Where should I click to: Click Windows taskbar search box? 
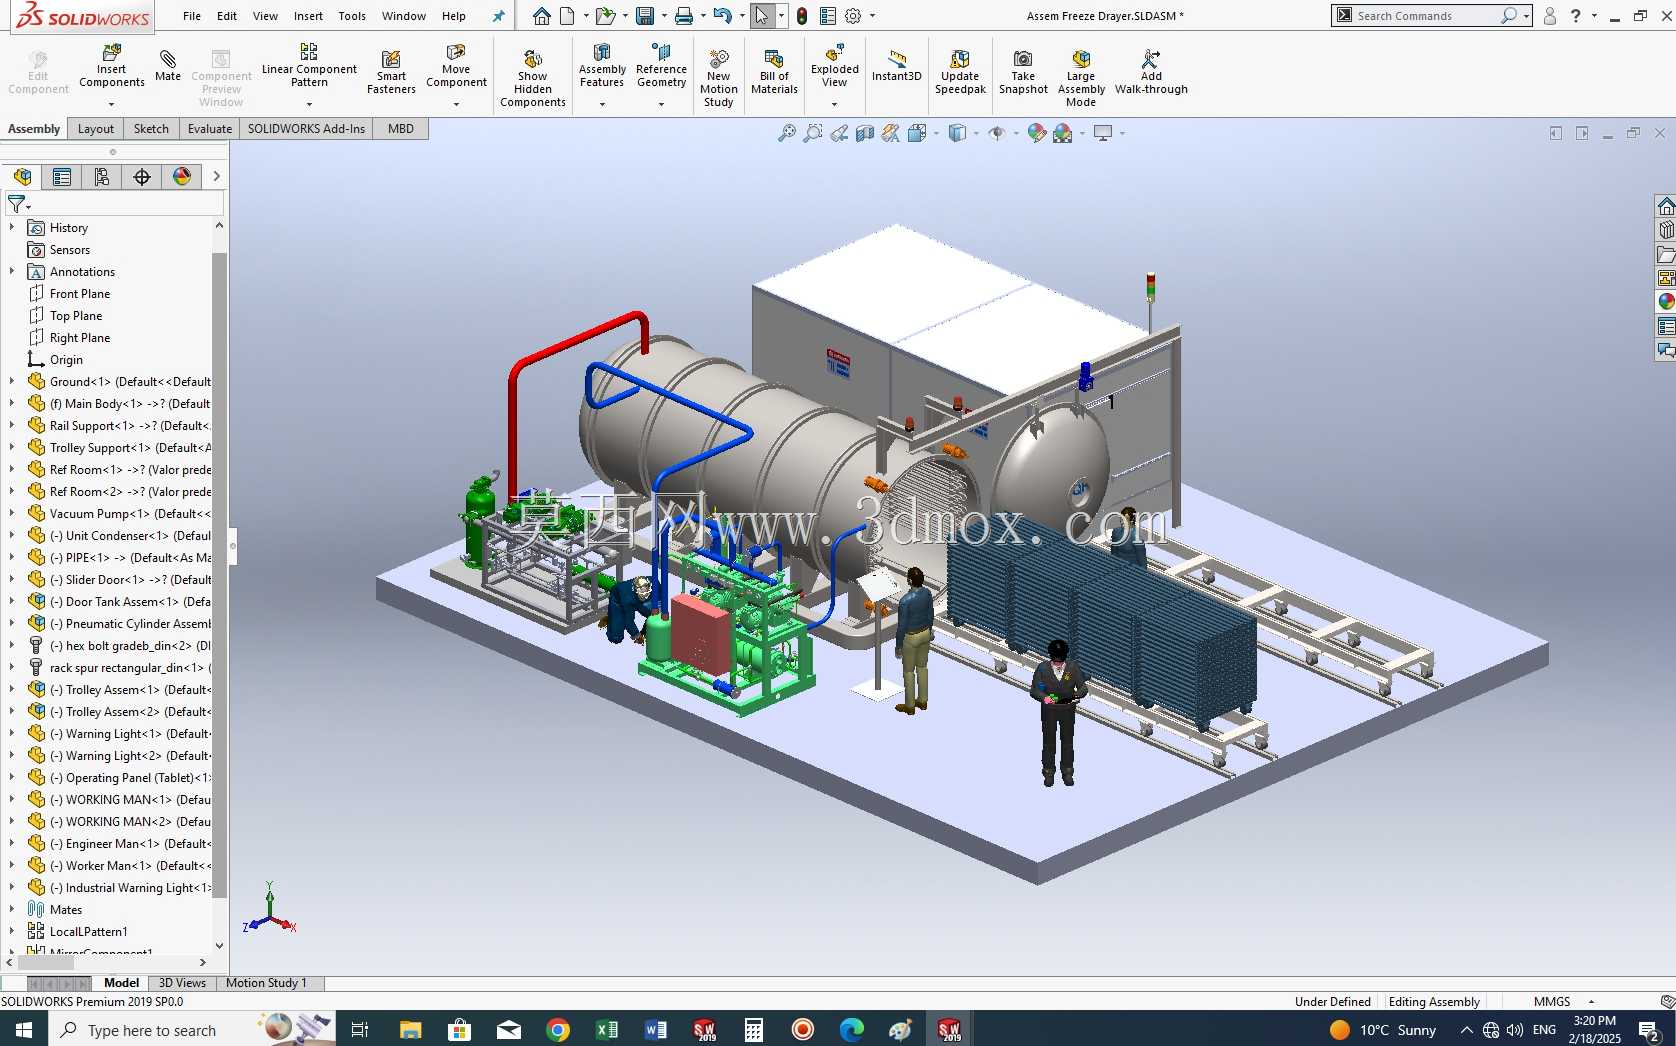pos(152,1030)
